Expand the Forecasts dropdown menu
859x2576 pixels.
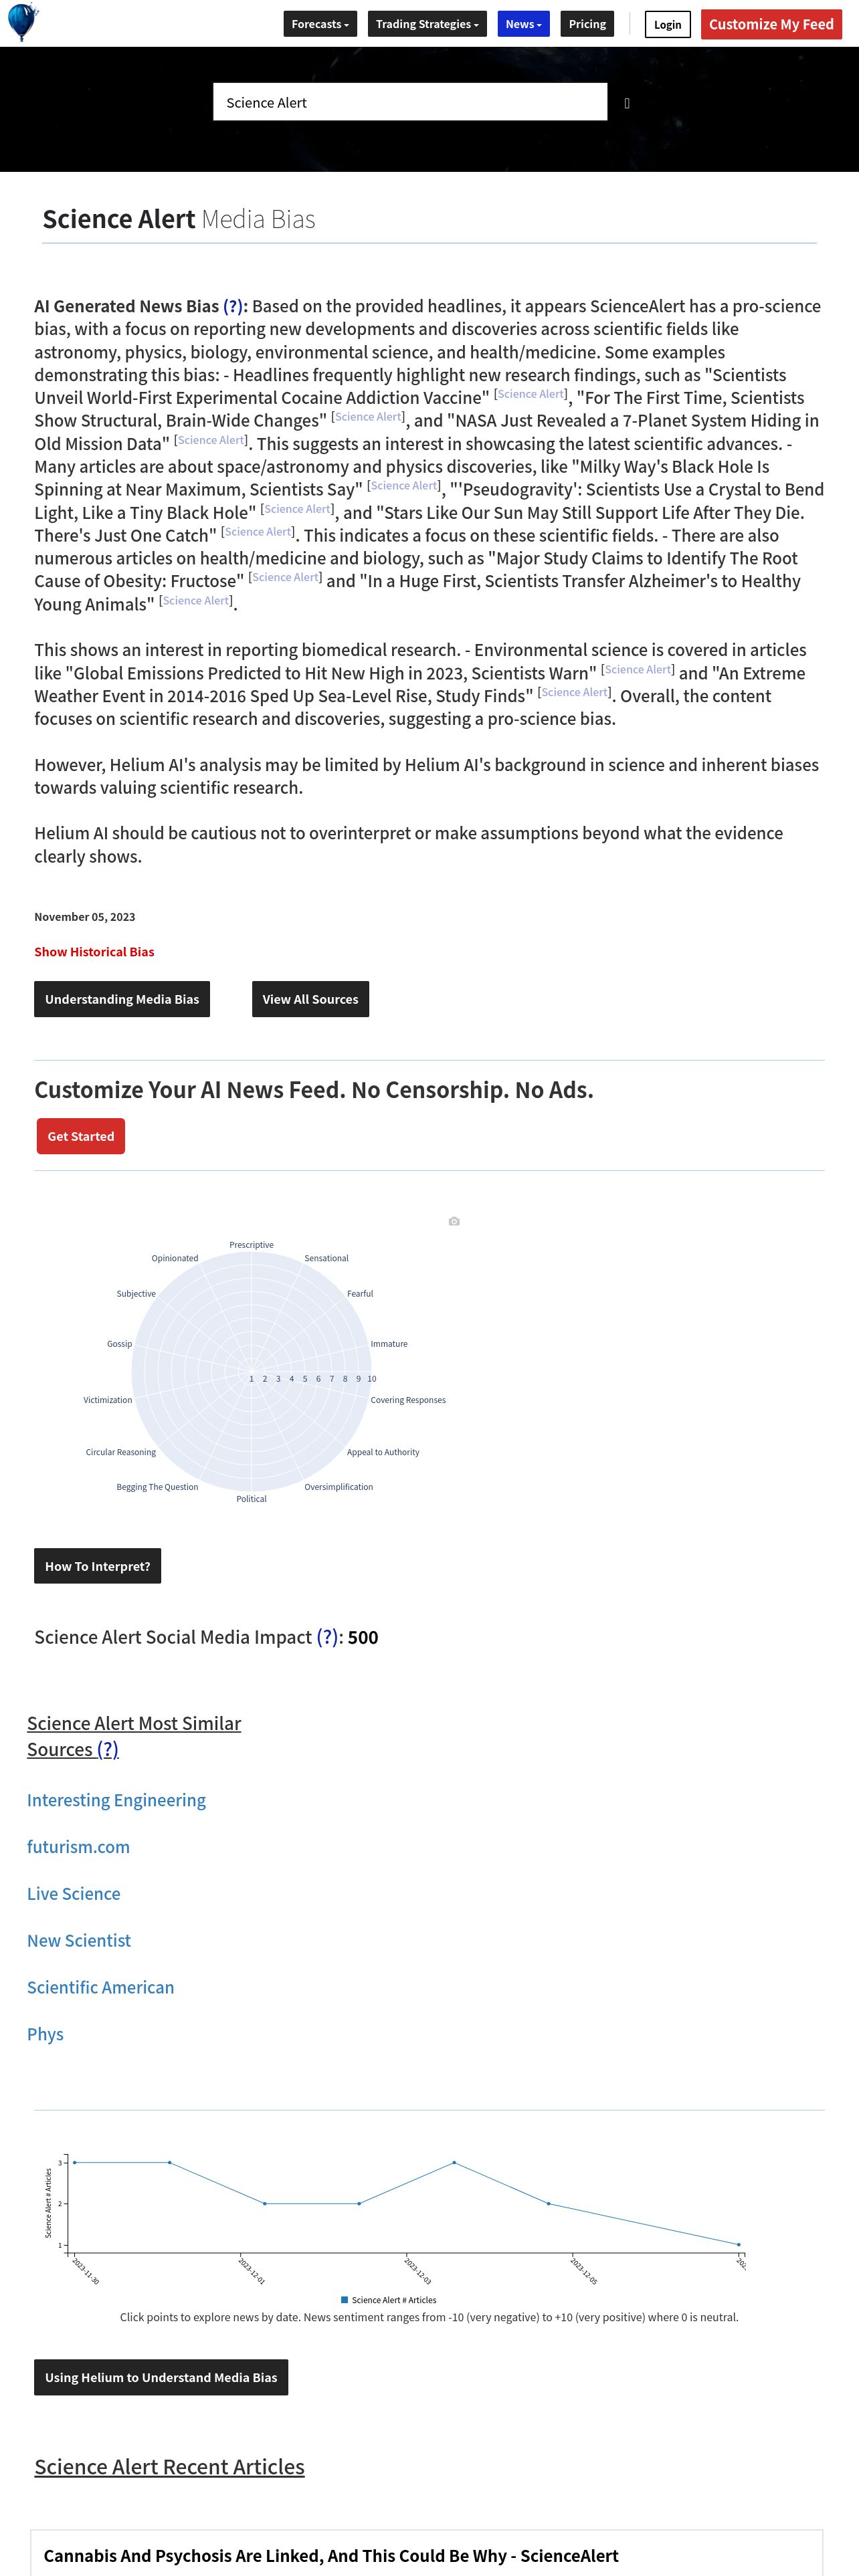point(320,24)
